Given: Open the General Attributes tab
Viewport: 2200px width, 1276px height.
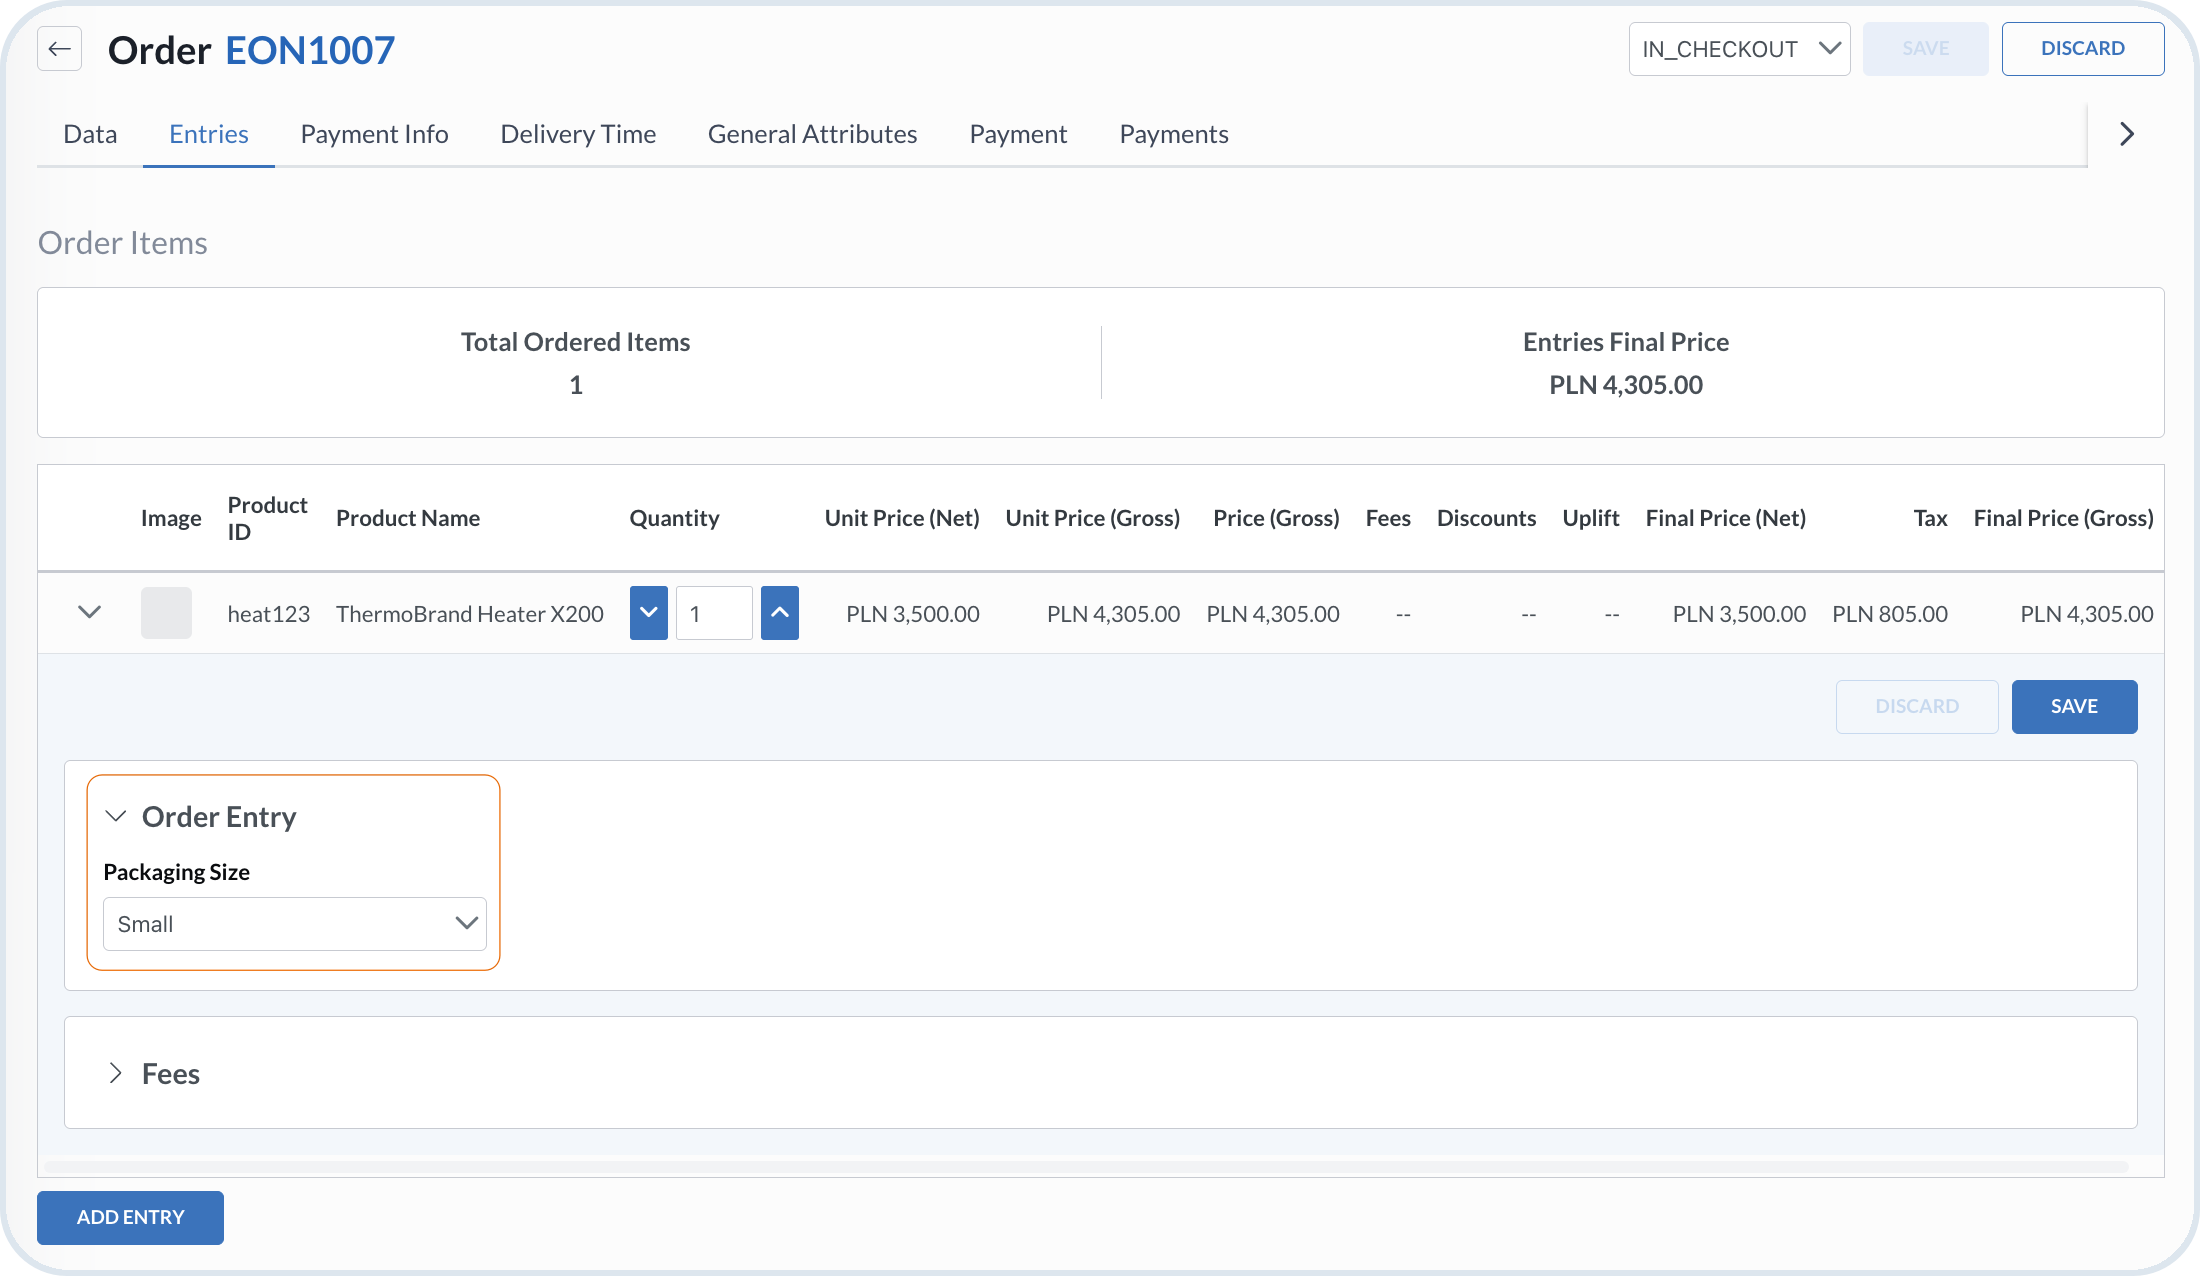Looking at the screenshot, I should [x=813, y=134].
